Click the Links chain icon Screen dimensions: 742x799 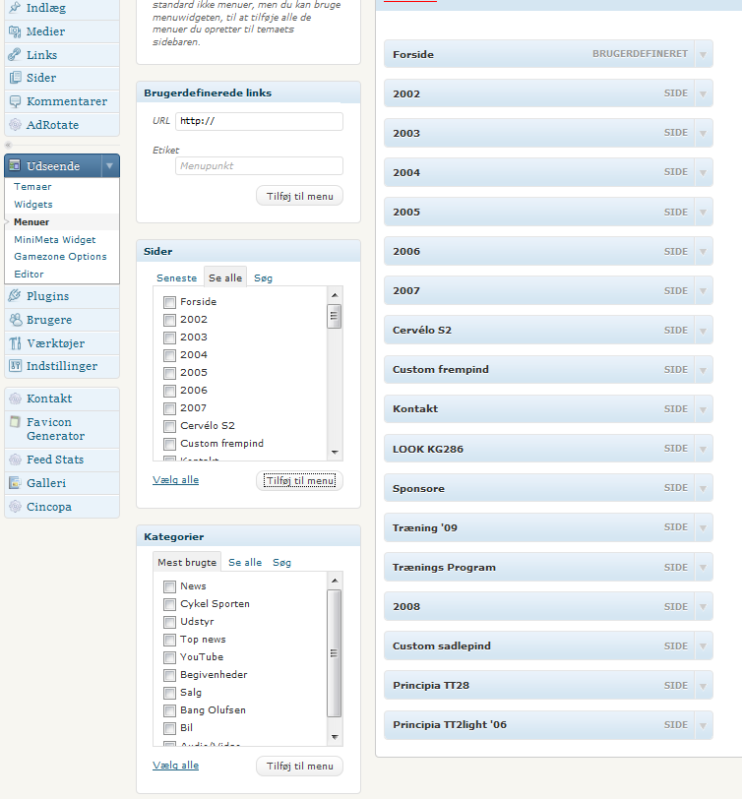click(15, 54)
